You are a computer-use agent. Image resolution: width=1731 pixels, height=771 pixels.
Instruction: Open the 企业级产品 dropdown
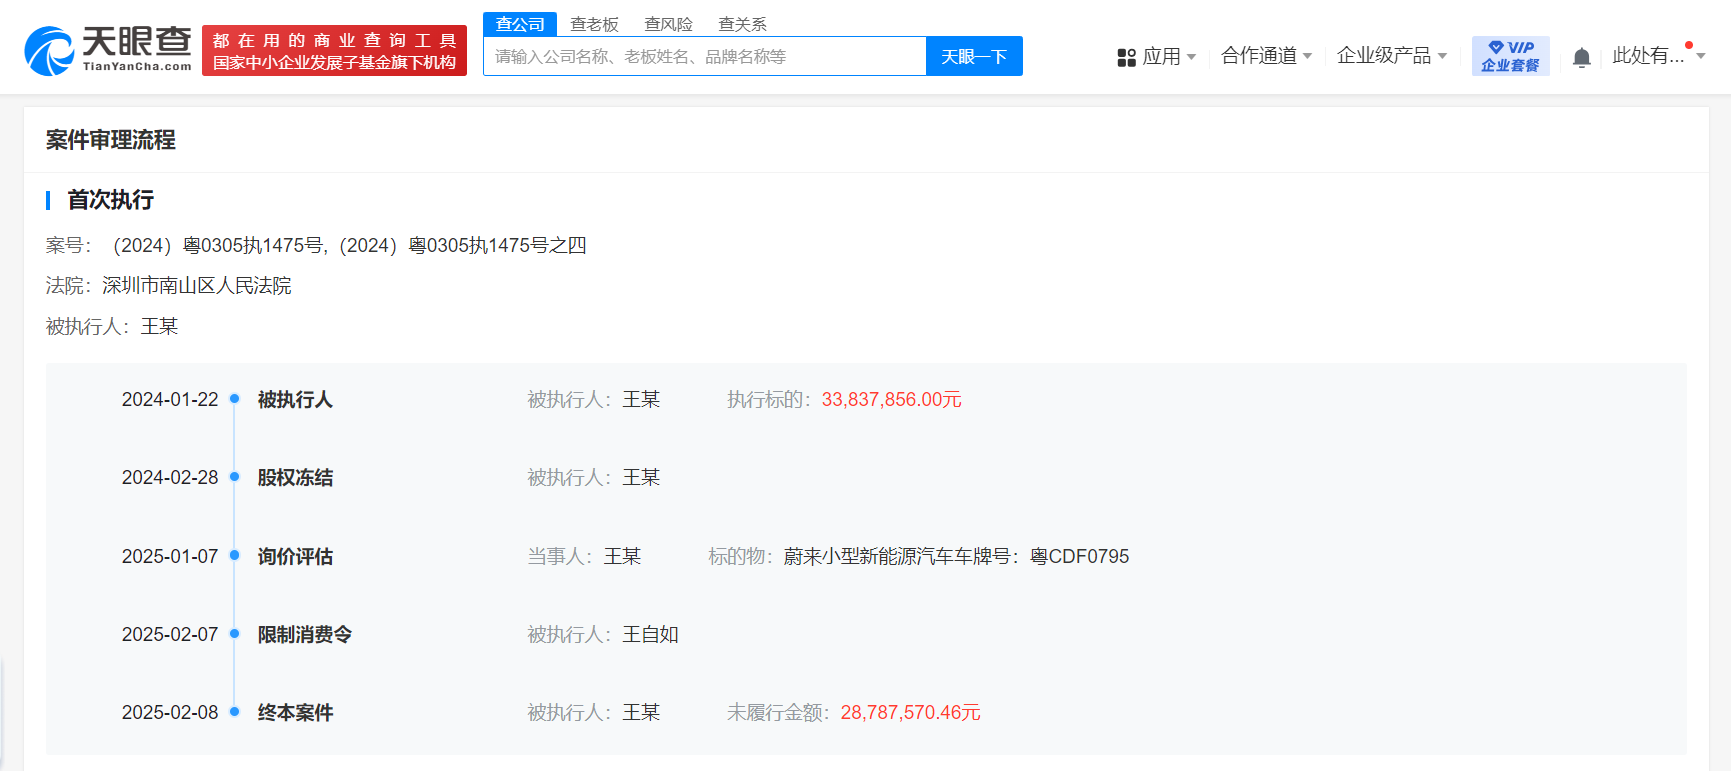(1391, 56)
